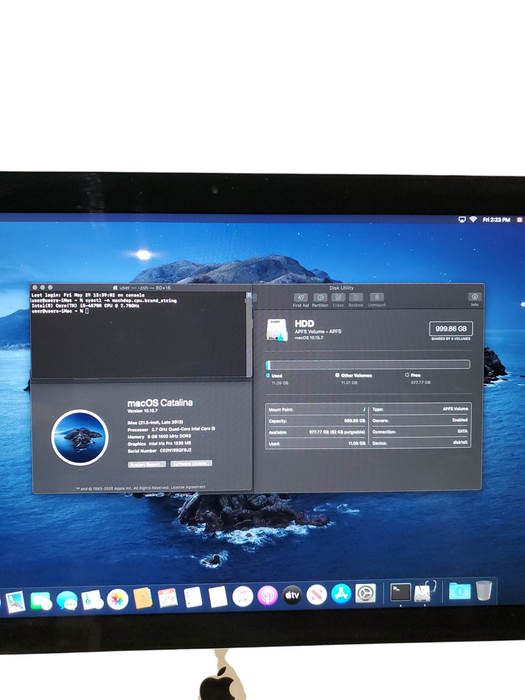Open the Info button in Disk Utility

[475, 299]
